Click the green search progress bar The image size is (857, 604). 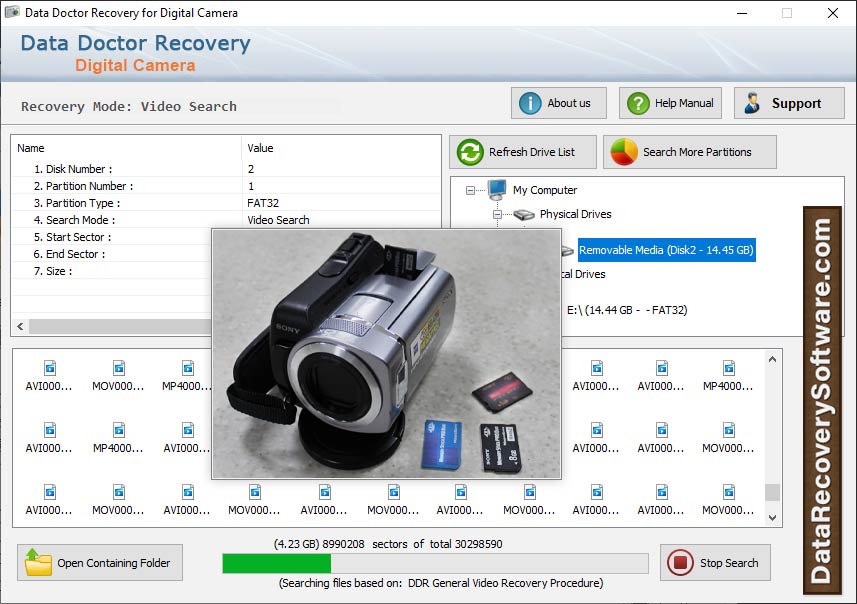[277, 562]
